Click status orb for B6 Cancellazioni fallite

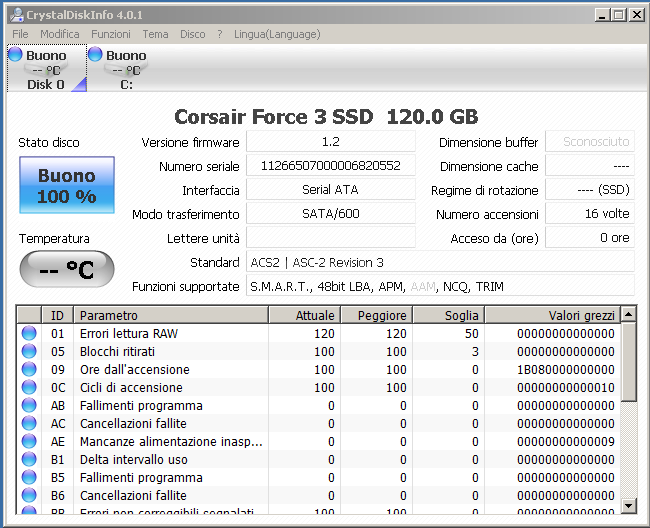point(29,496)
